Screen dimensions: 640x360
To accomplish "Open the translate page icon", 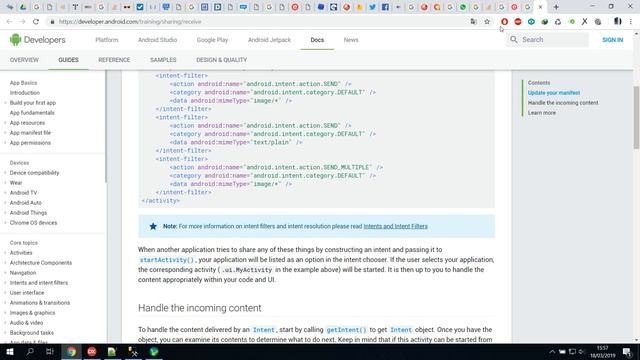I will tap(473, 22).
